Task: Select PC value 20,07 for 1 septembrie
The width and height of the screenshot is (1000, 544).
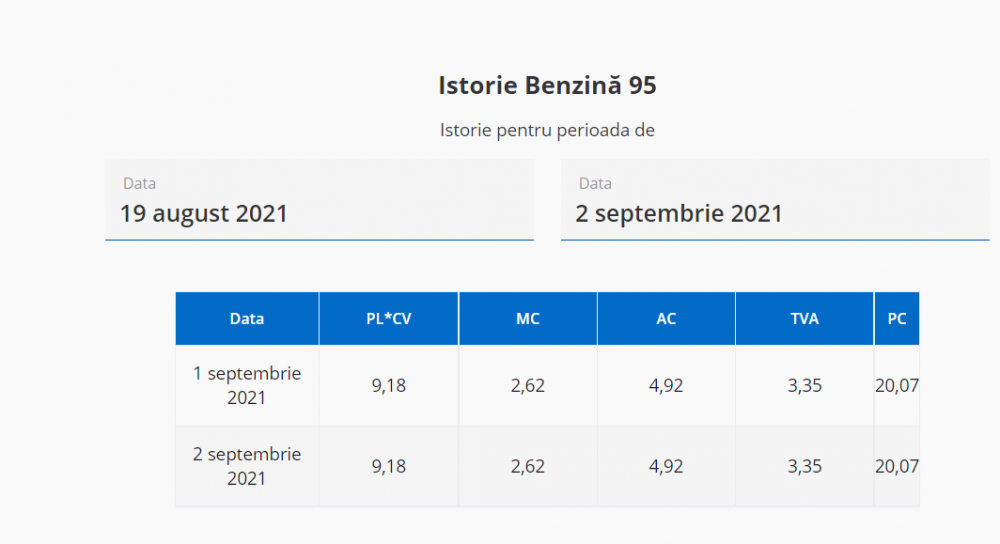Action: [x=897, y=385]
